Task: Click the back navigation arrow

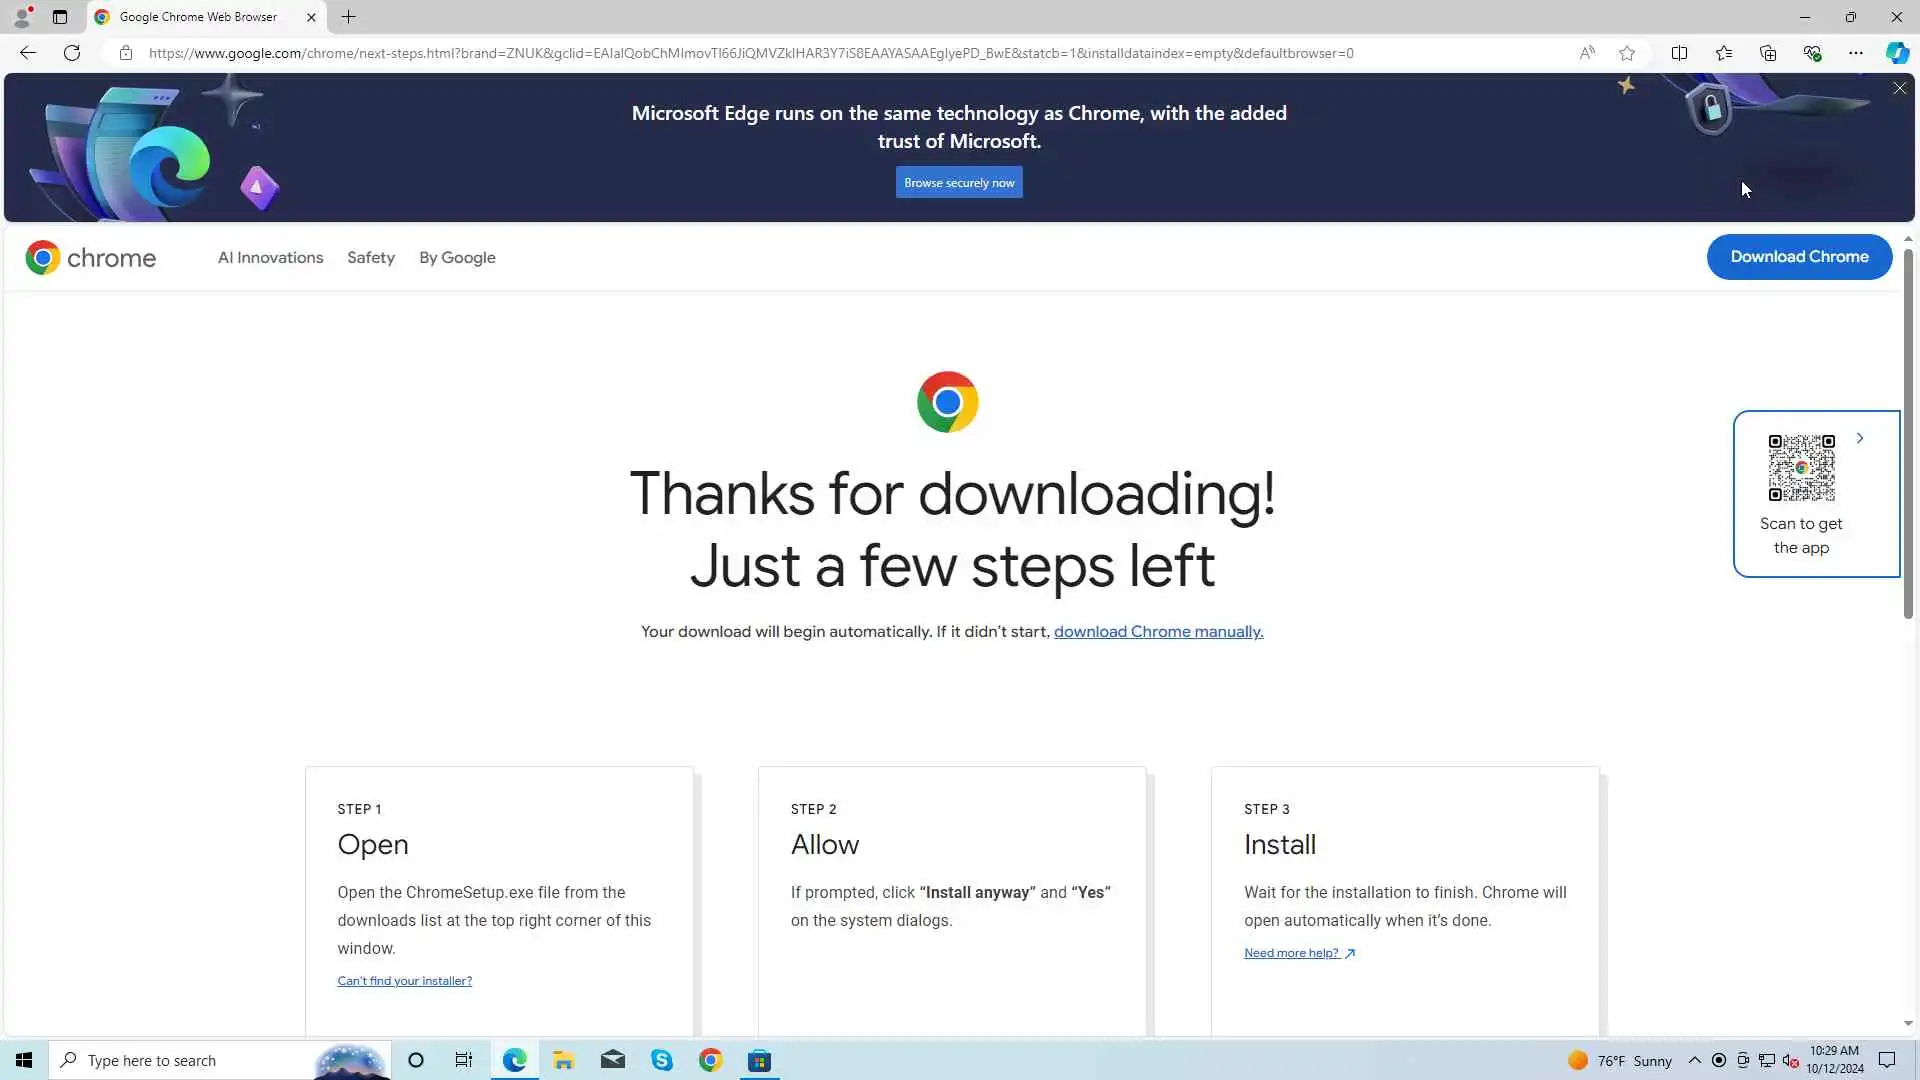Action: tap(28, 53)
